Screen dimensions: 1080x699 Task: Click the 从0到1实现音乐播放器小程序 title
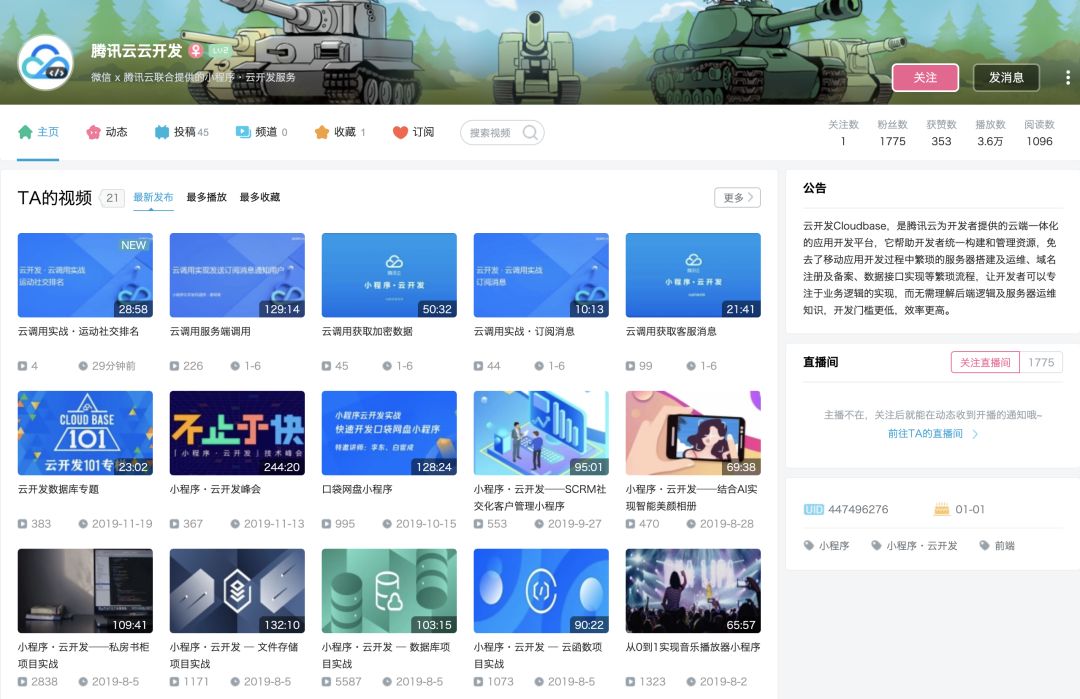(693, 647)
